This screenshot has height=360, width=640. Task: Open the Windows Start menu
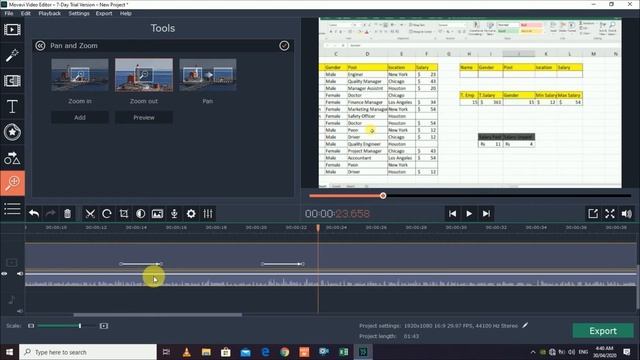coord(9,352)
